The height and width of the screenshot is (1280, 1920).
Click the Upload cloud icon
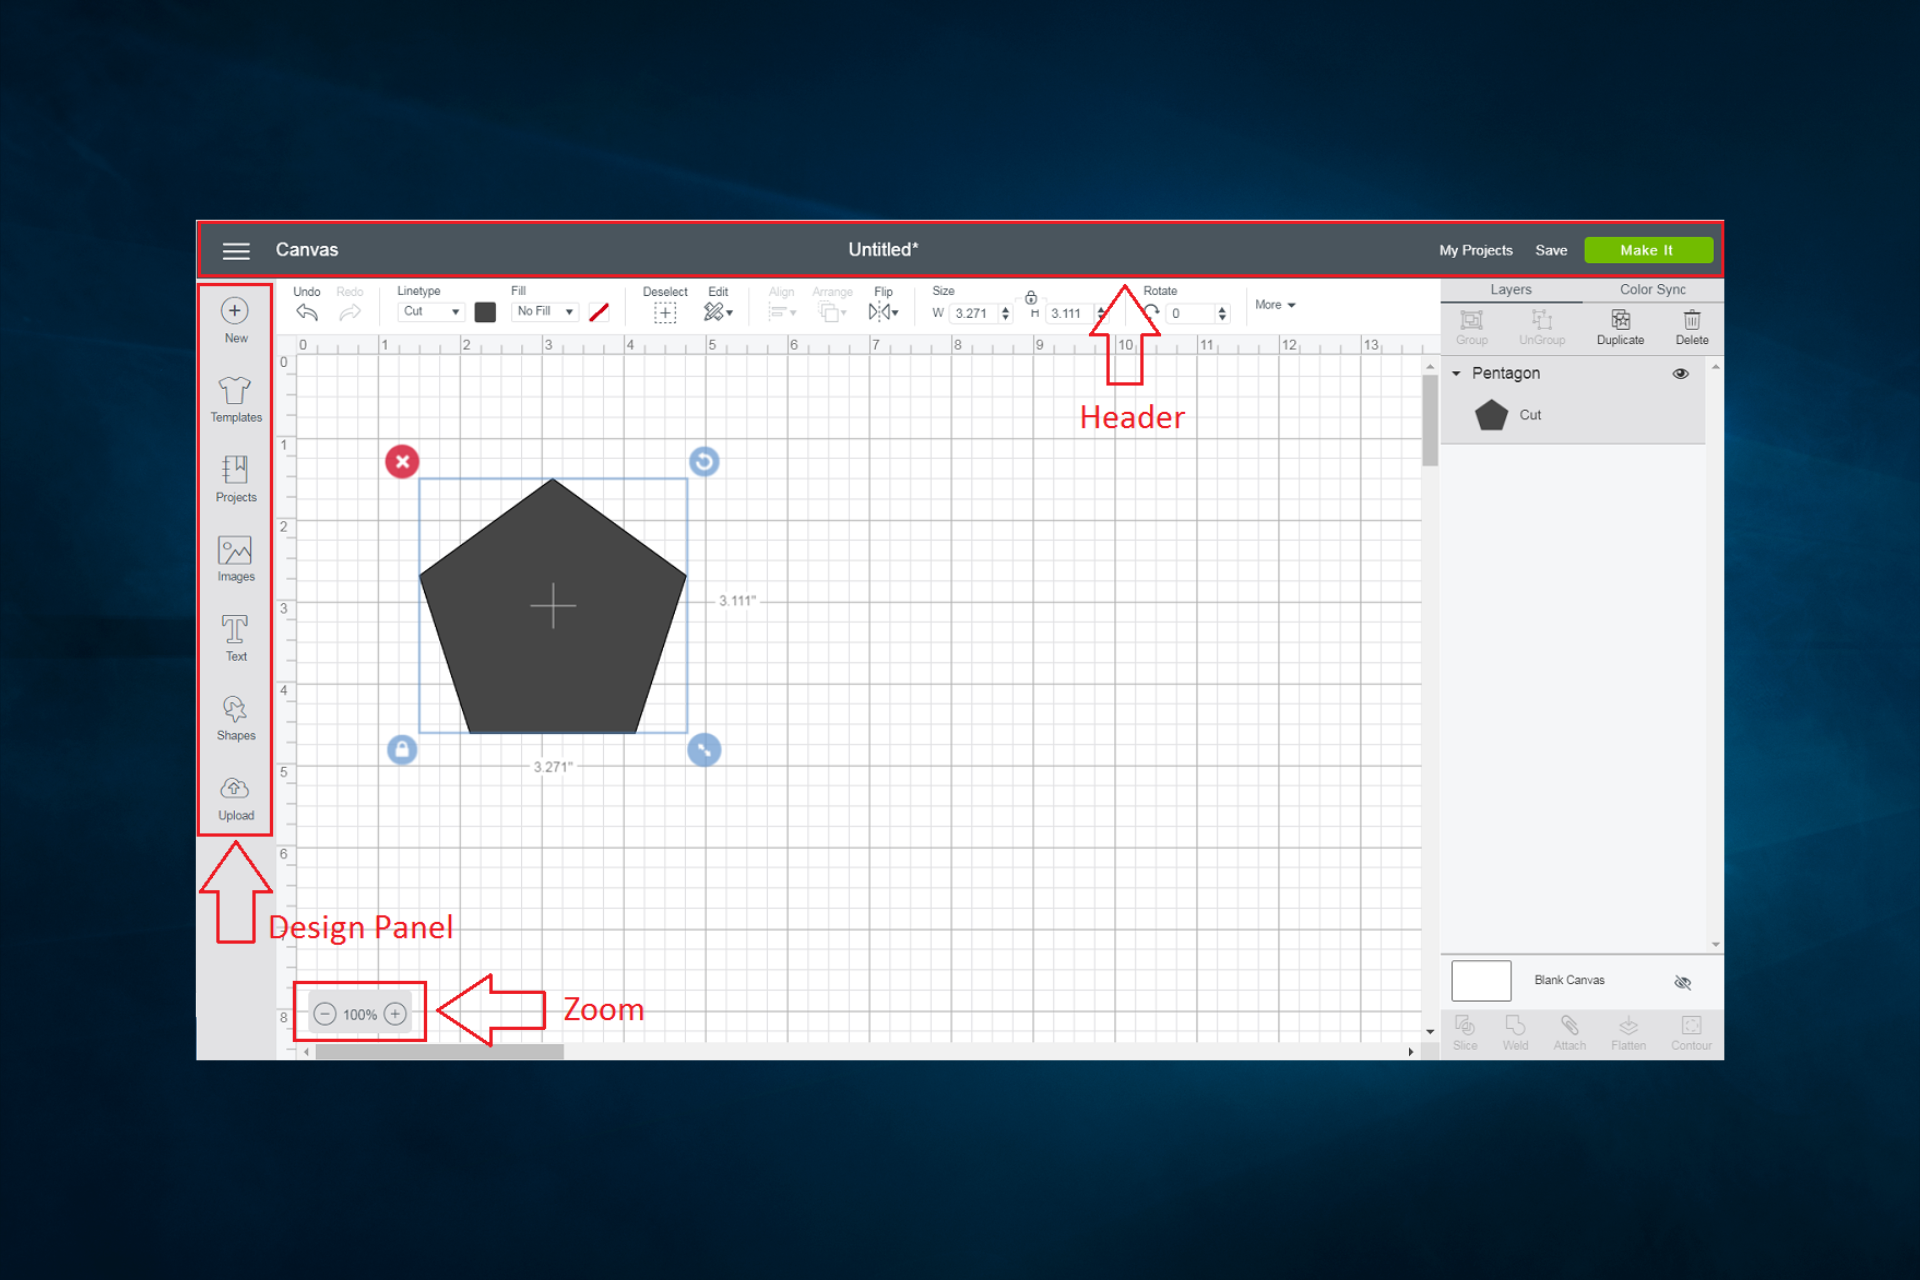click(235, 796)
